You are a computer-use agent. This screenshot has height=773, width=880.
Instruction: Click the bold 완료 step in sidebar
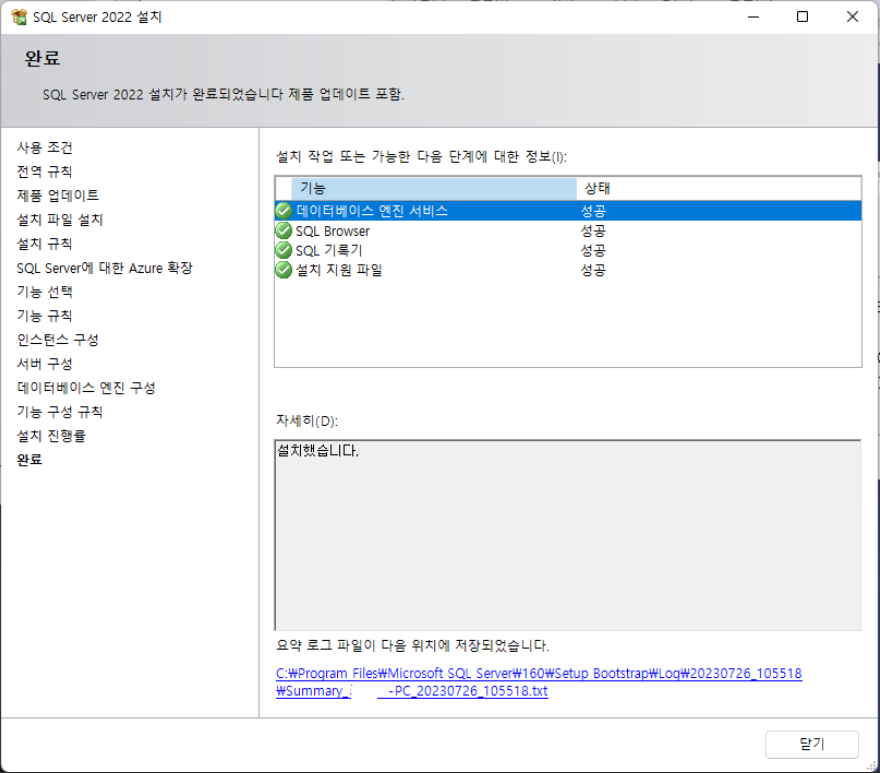pos(29,460)
